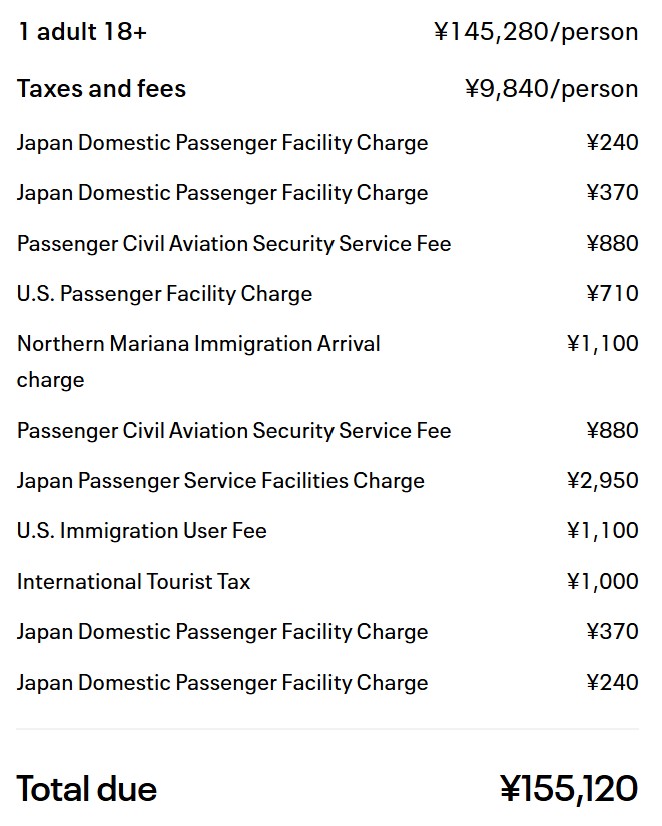The width and height of the screenshot is (662, 826).
Task: Click the ¥240 amount just above Total due
Action: point(612,683)
